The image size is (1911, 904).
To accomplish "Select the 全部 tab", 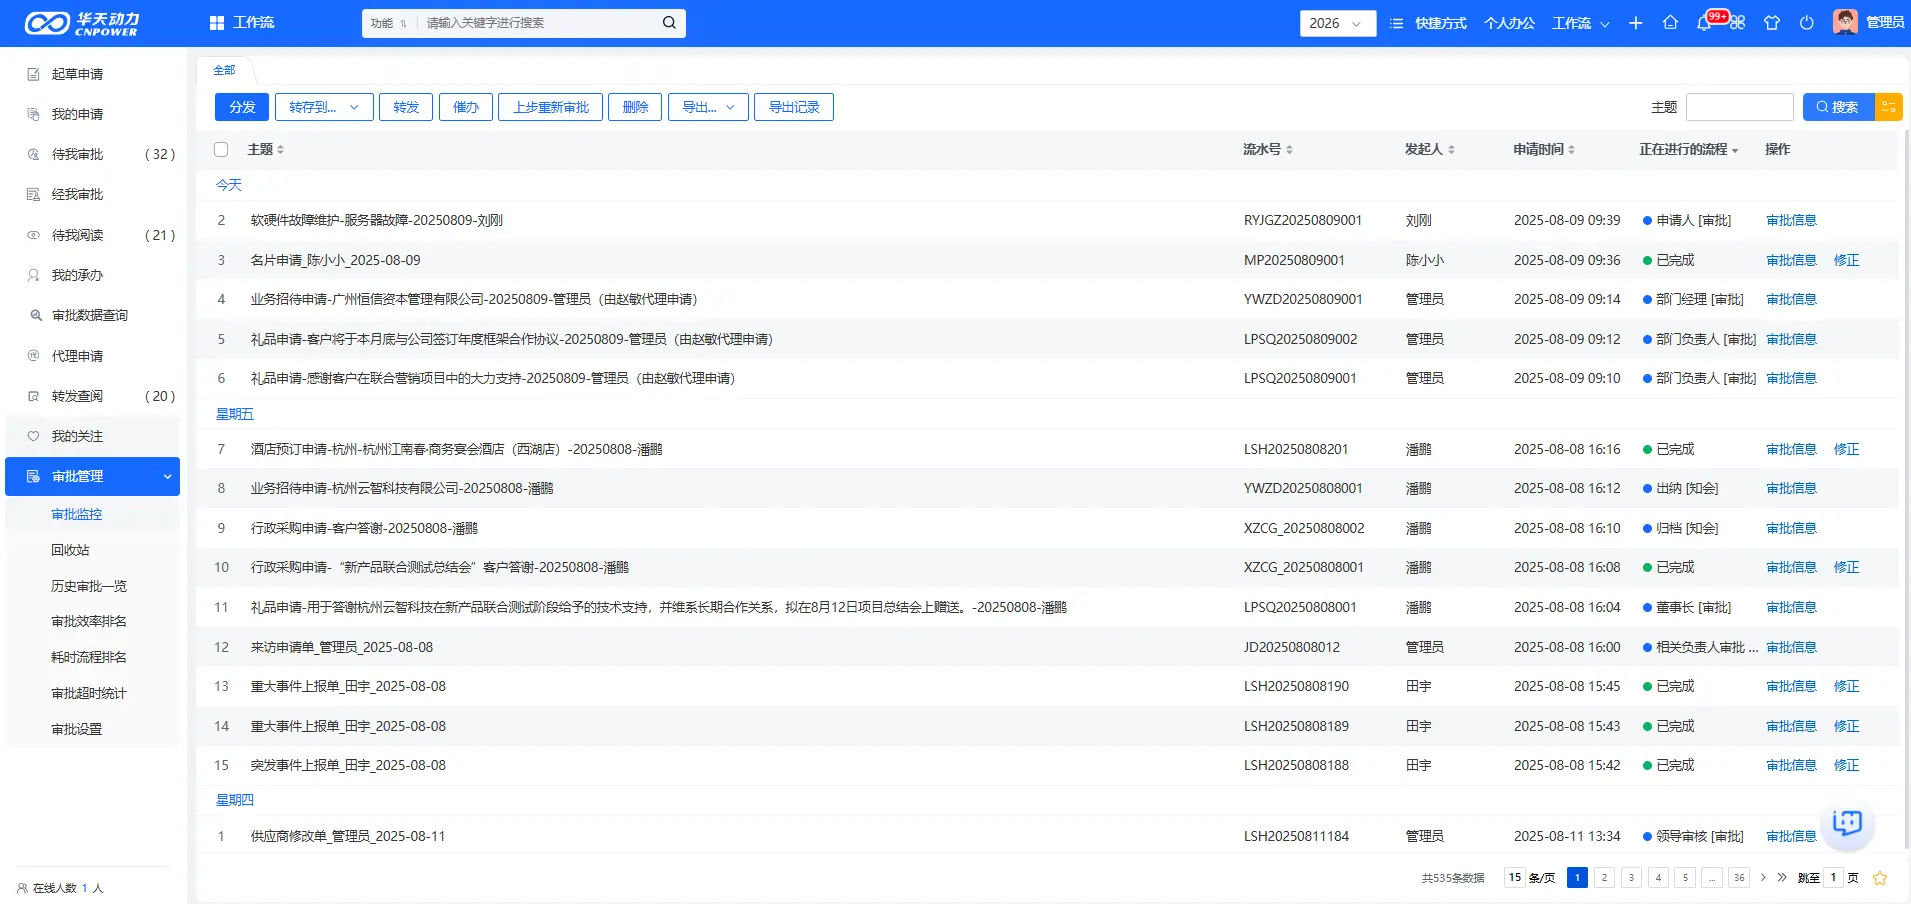I will pyautogui.click(x=224, y=70).
